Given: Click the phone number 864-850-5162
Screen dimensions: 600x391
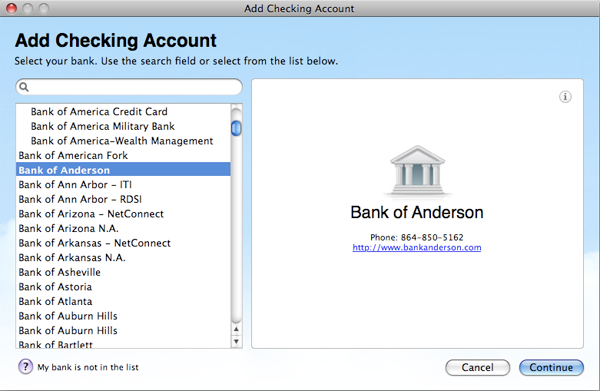Looking at the screenshot, I should [432, 237].
